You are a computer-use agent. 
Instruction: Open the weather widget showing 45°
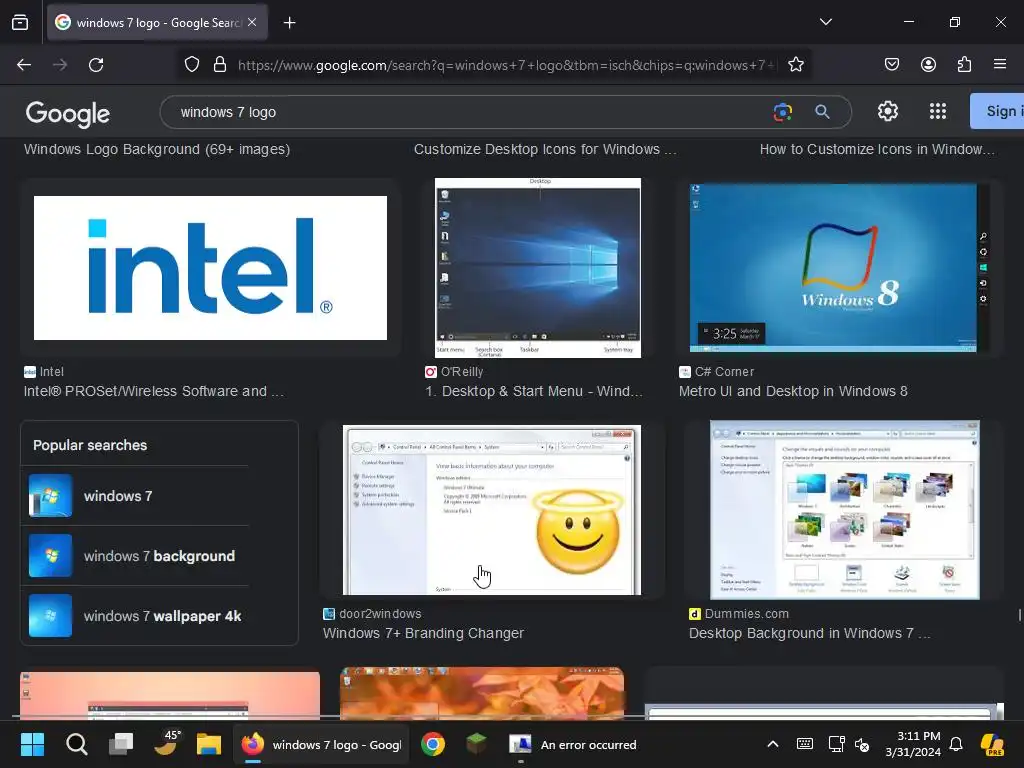click(x=165, y=743)
